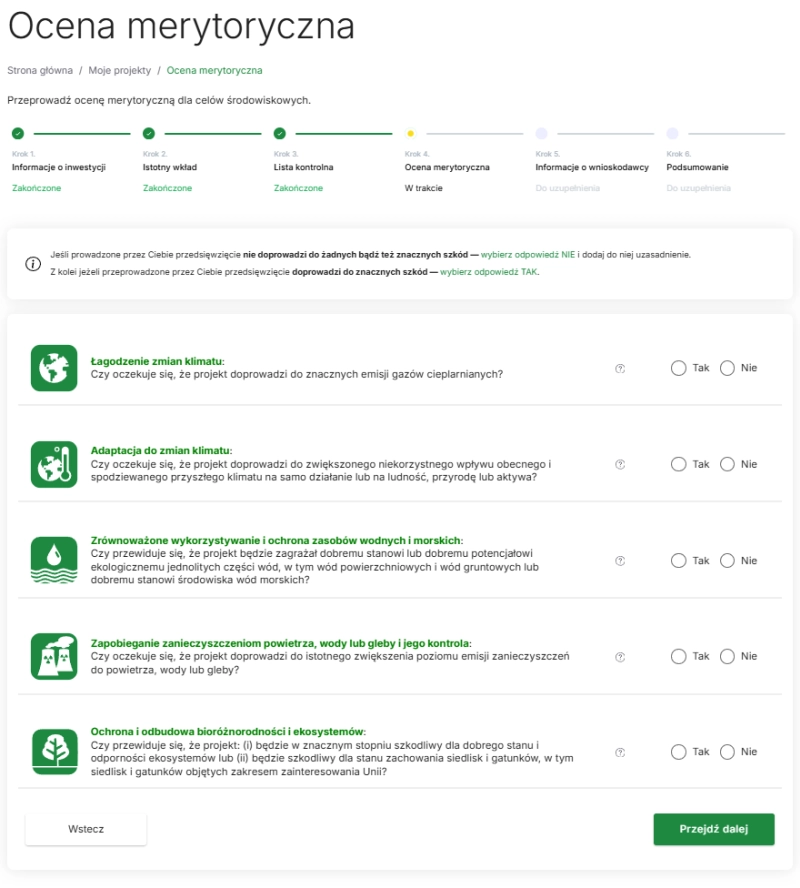Click the factory pollution icon for Zapobieganie zanieczyszczeniom
The width and height of the screenshot is (800, 888).
pos(54,656)
